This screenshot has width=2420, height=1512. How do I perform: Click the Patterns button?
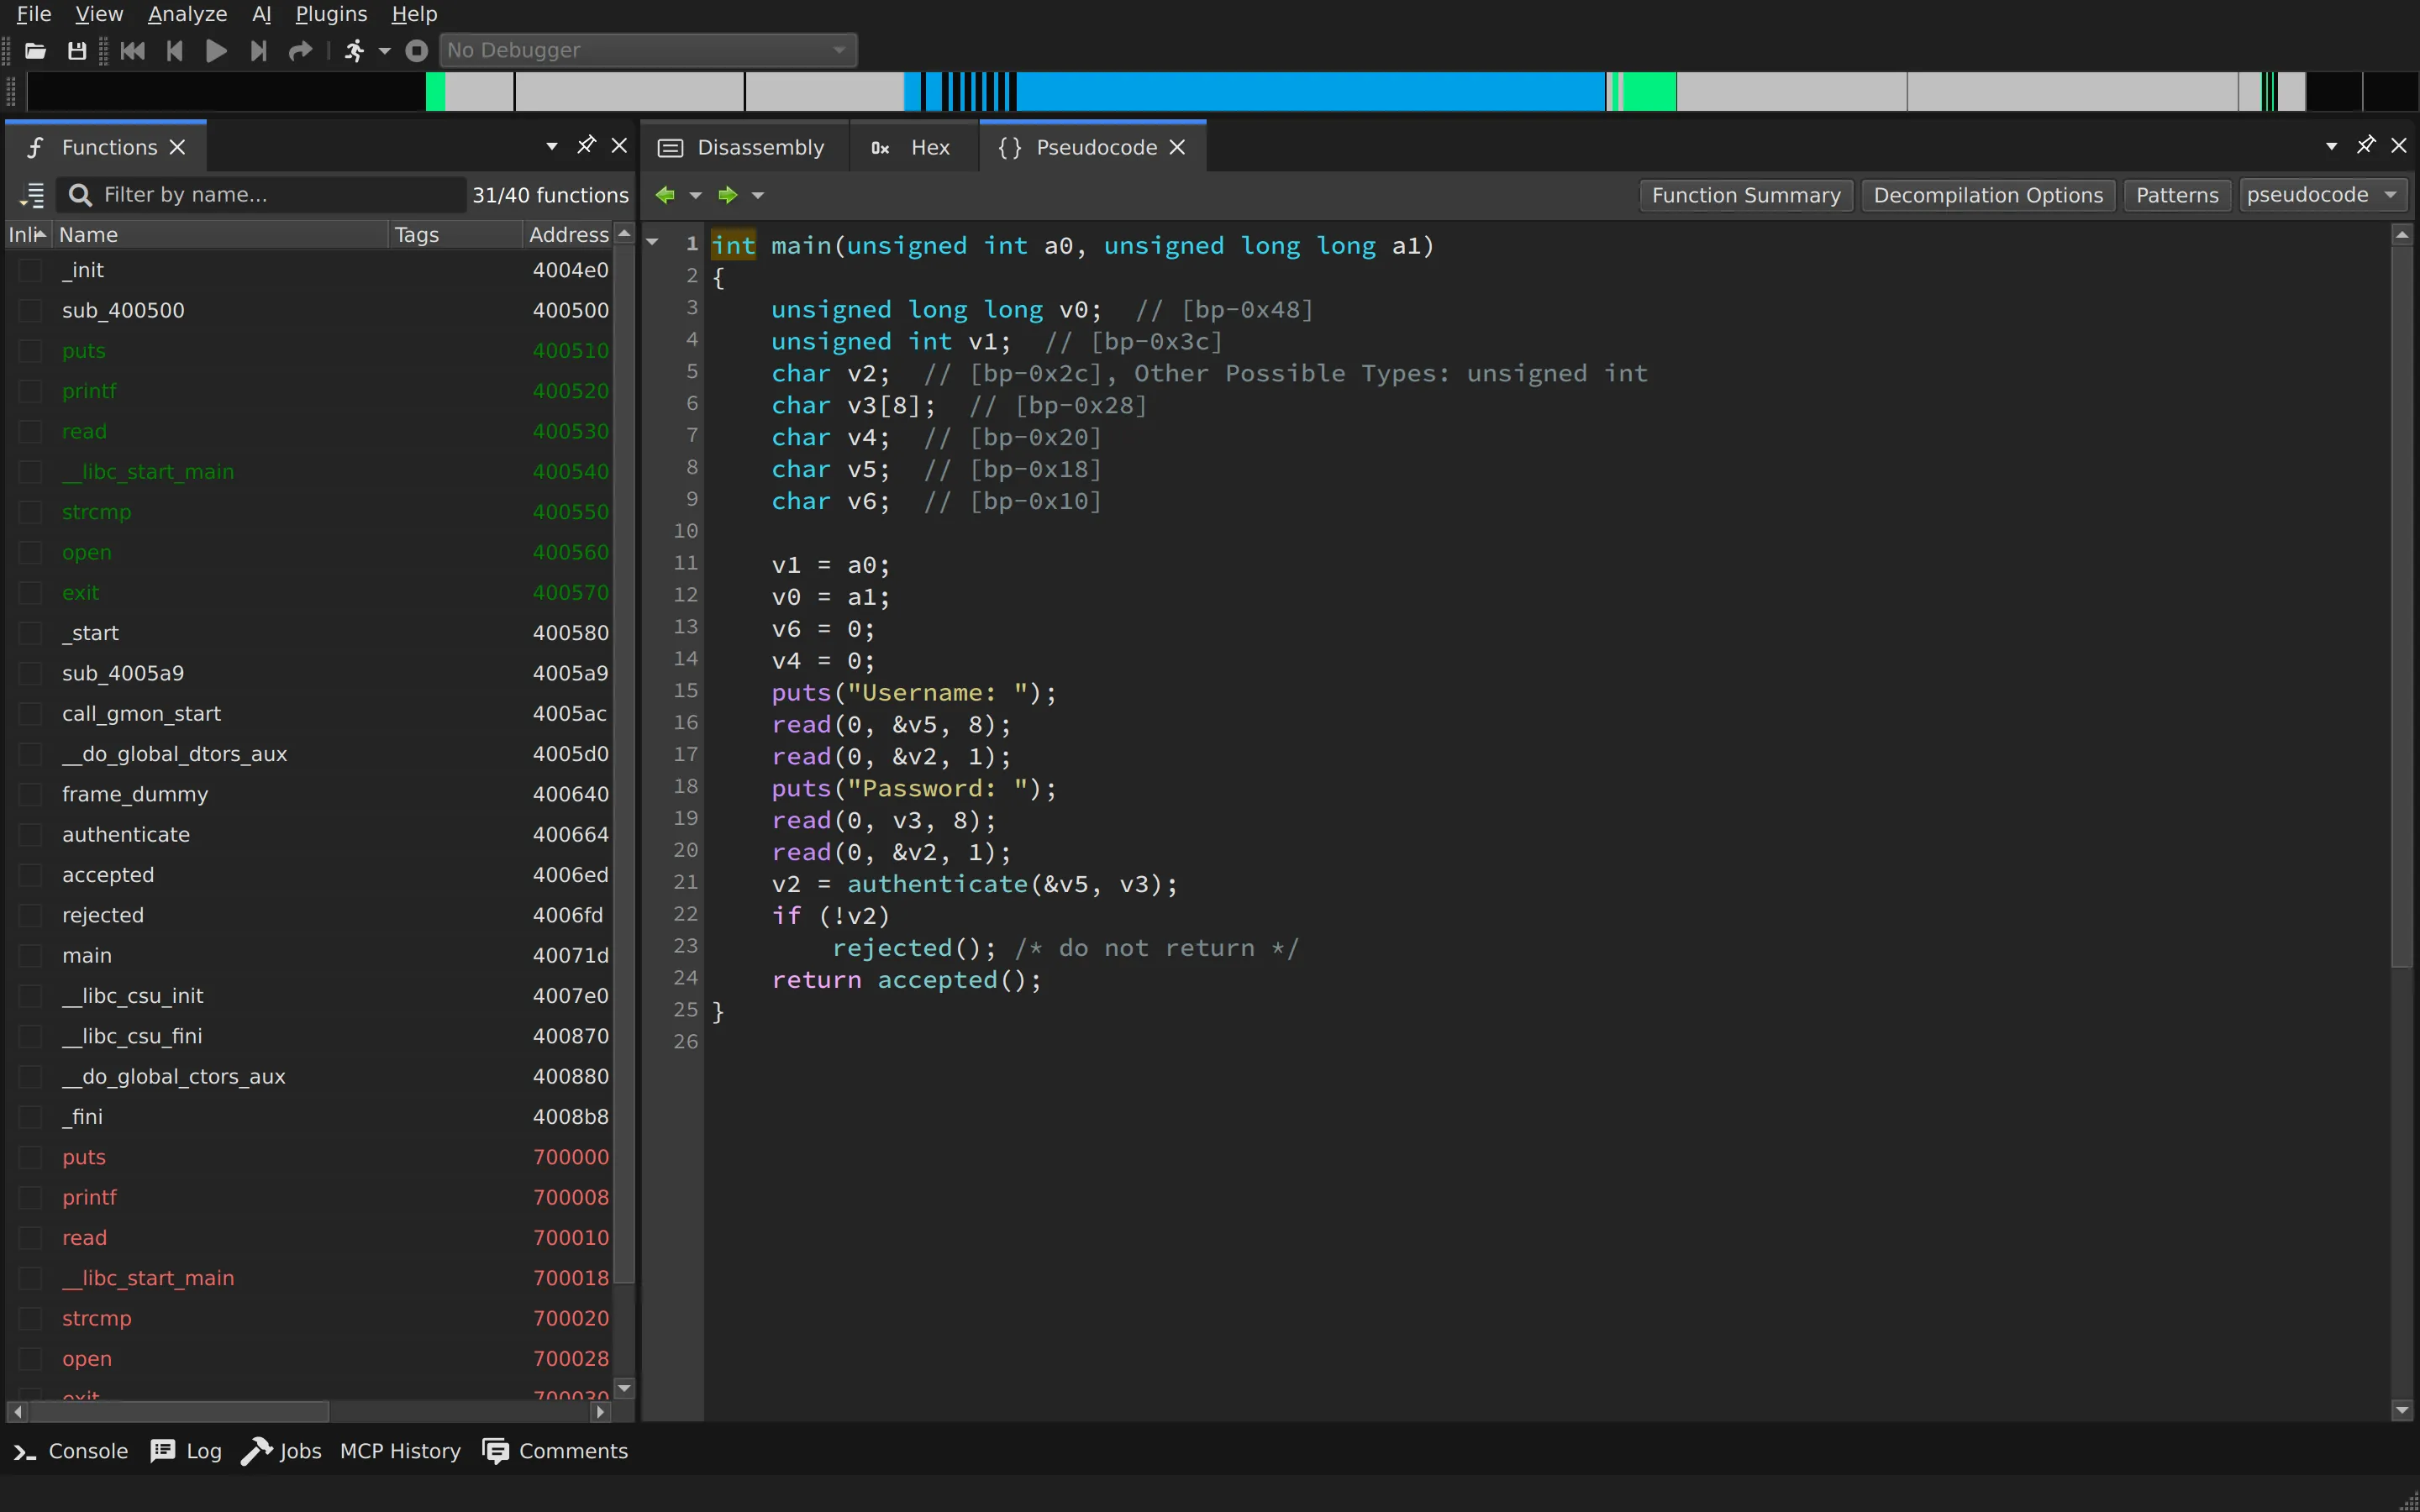pyautogui.click(x=2177, y=195)
